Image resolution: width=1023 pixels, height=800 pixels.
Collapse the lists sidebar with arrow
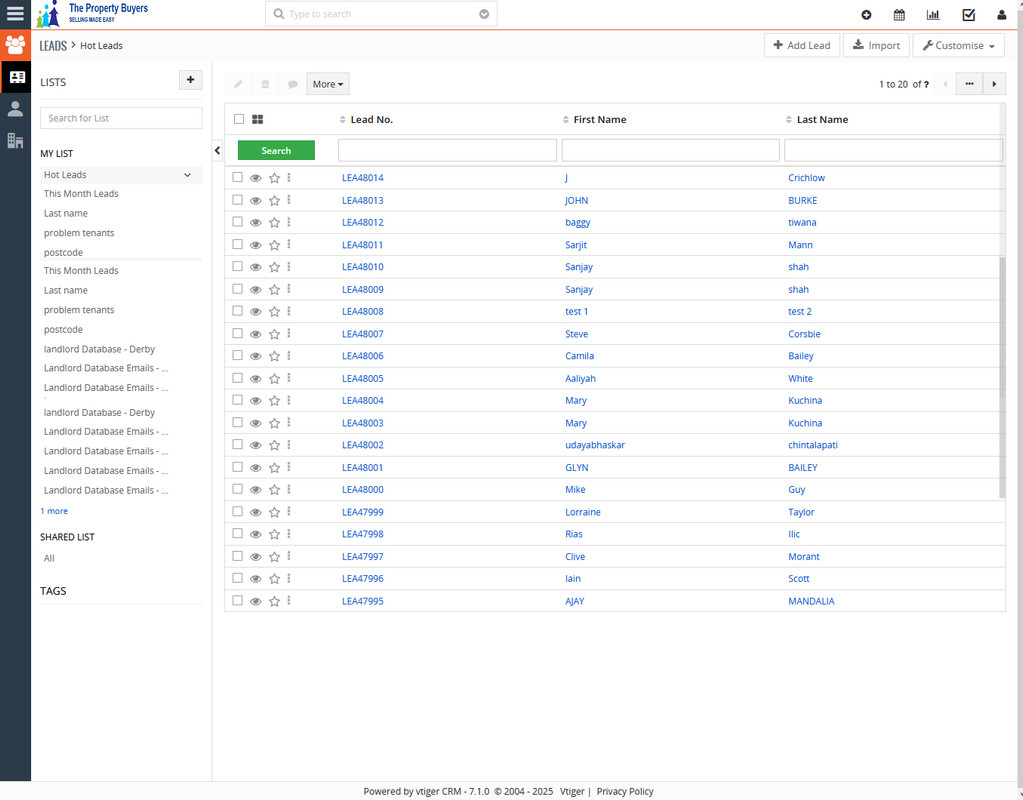tap(218, 150)
